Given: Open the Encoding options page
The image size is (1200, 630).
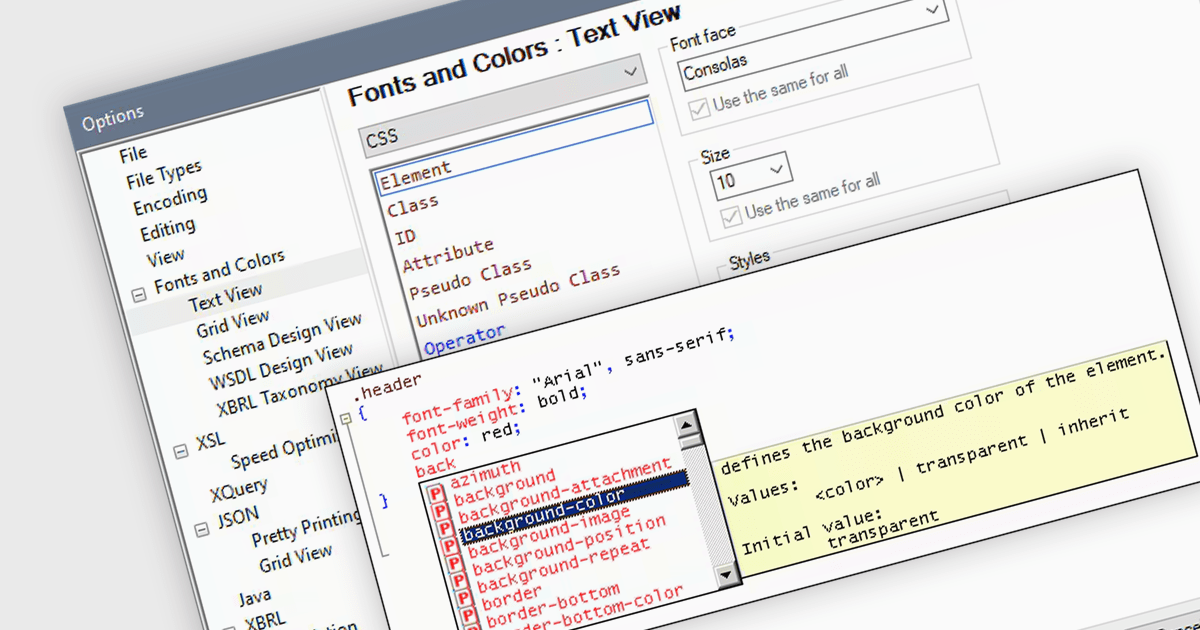Looking at the screenshot, I should click(170, 201).
